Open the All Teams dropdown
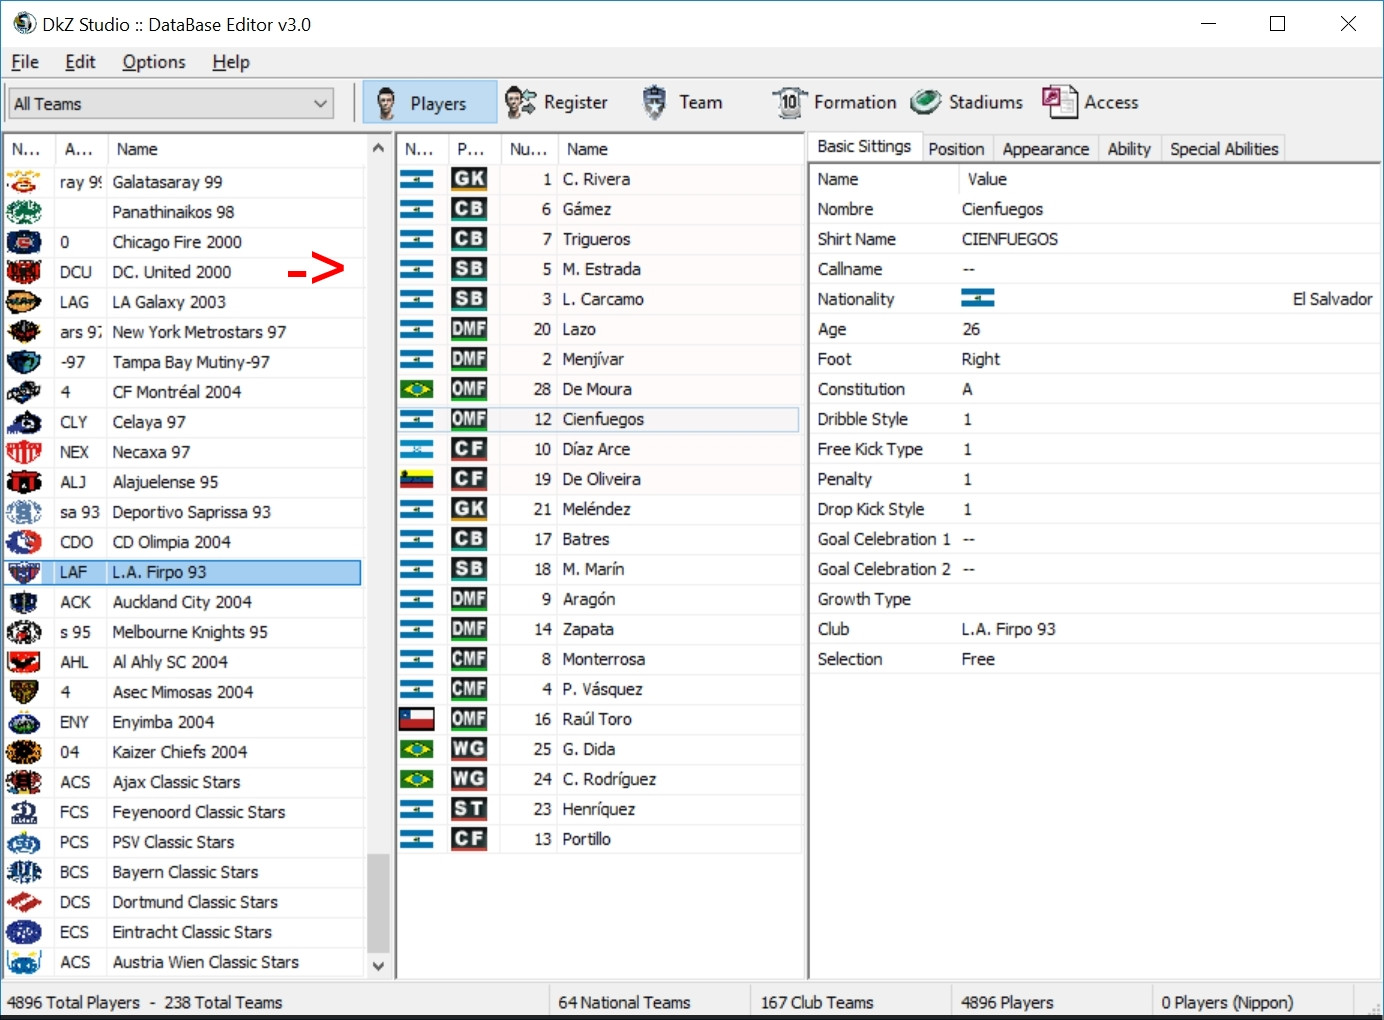This screenshot has width=1384, height=1020. (171, 103)
